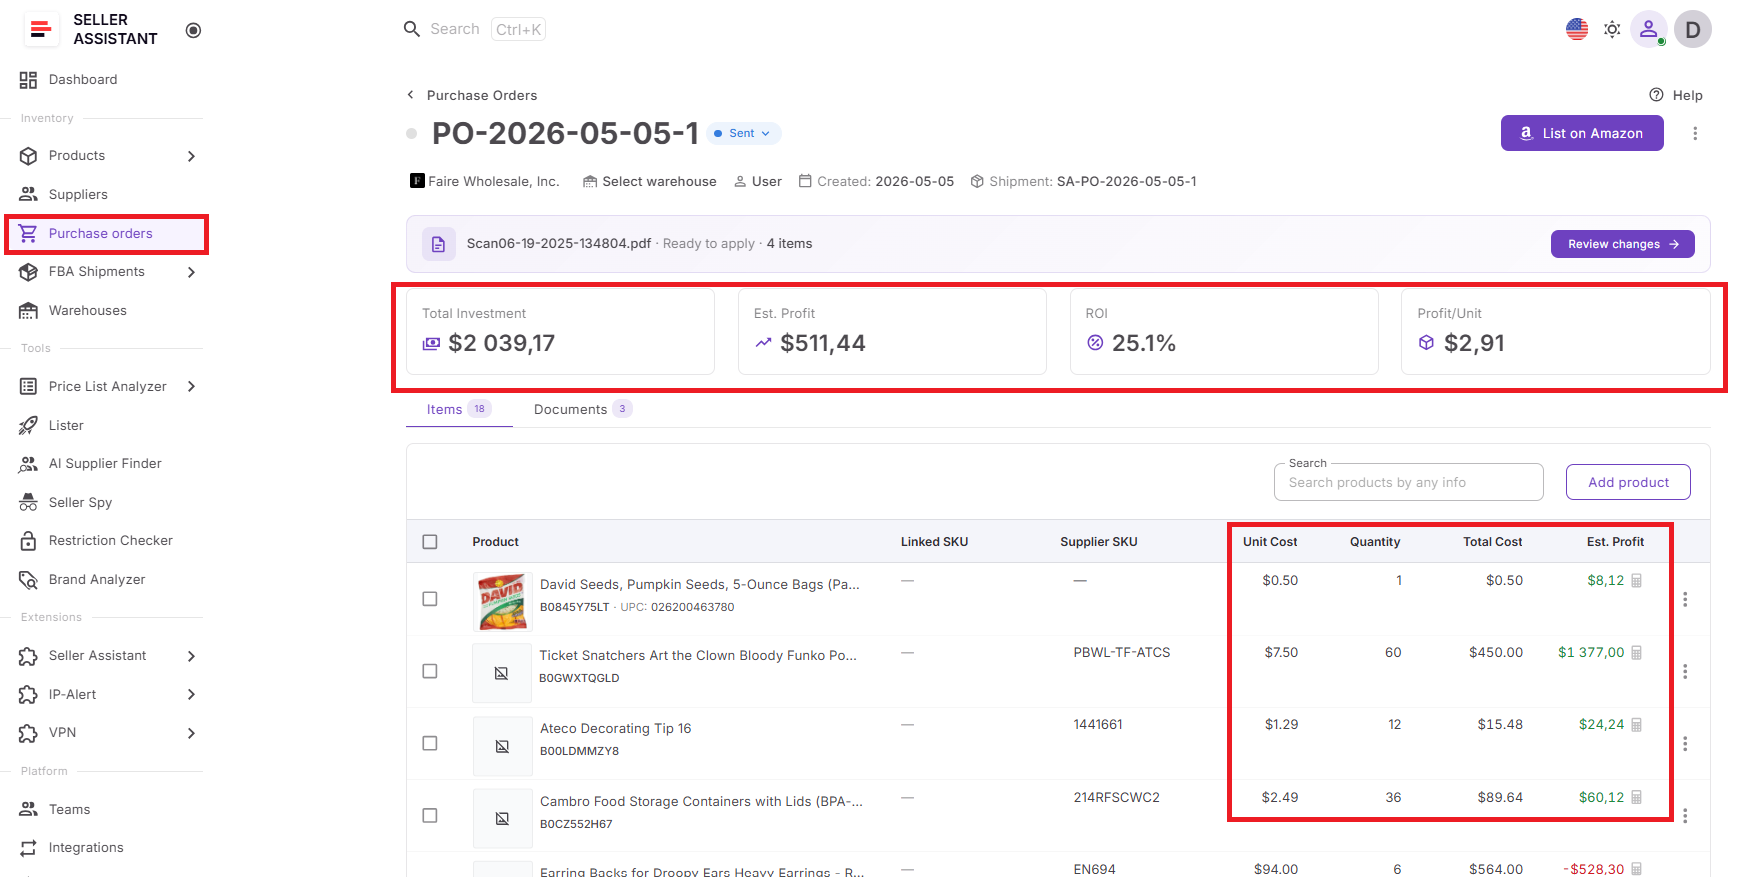Open row menu for David Seeds product

coord(1685,599)
